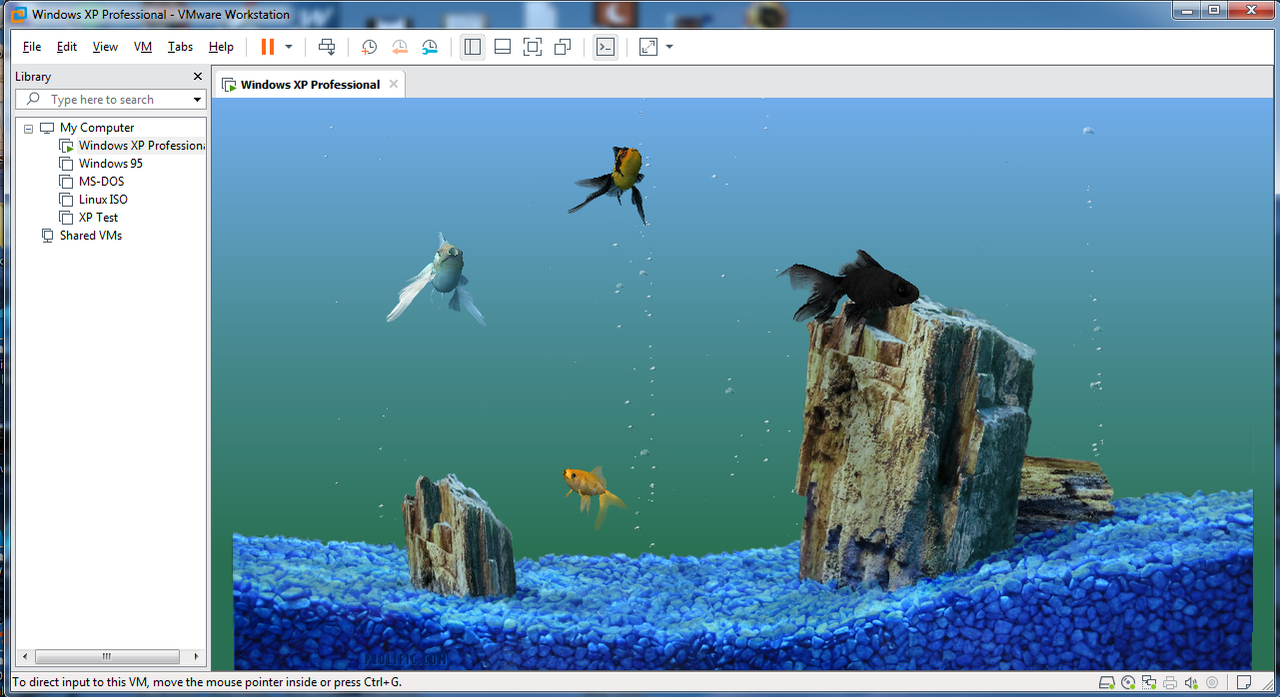Open the snapshot manager
This screenshot has height=697, width=1280.
430,47
